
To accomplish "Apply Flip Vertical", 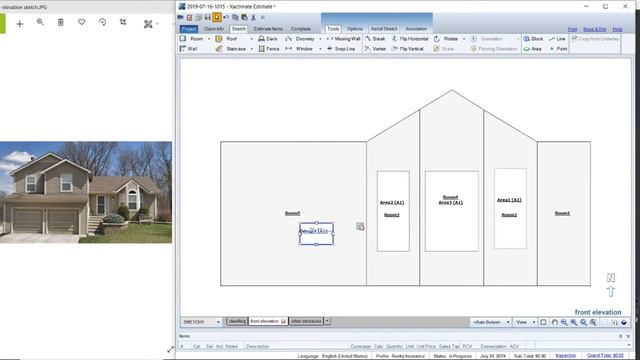I will point(407,49).
